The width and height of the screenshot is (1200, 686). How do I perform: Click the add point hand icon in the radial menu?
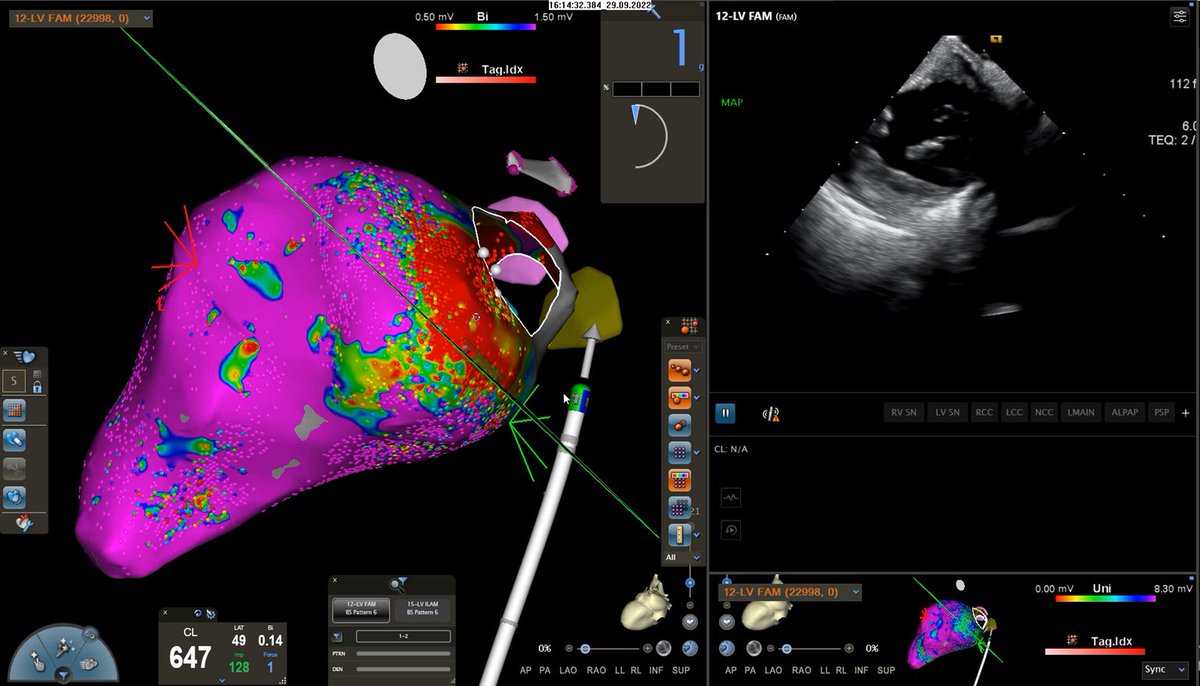tap(38, 659)
